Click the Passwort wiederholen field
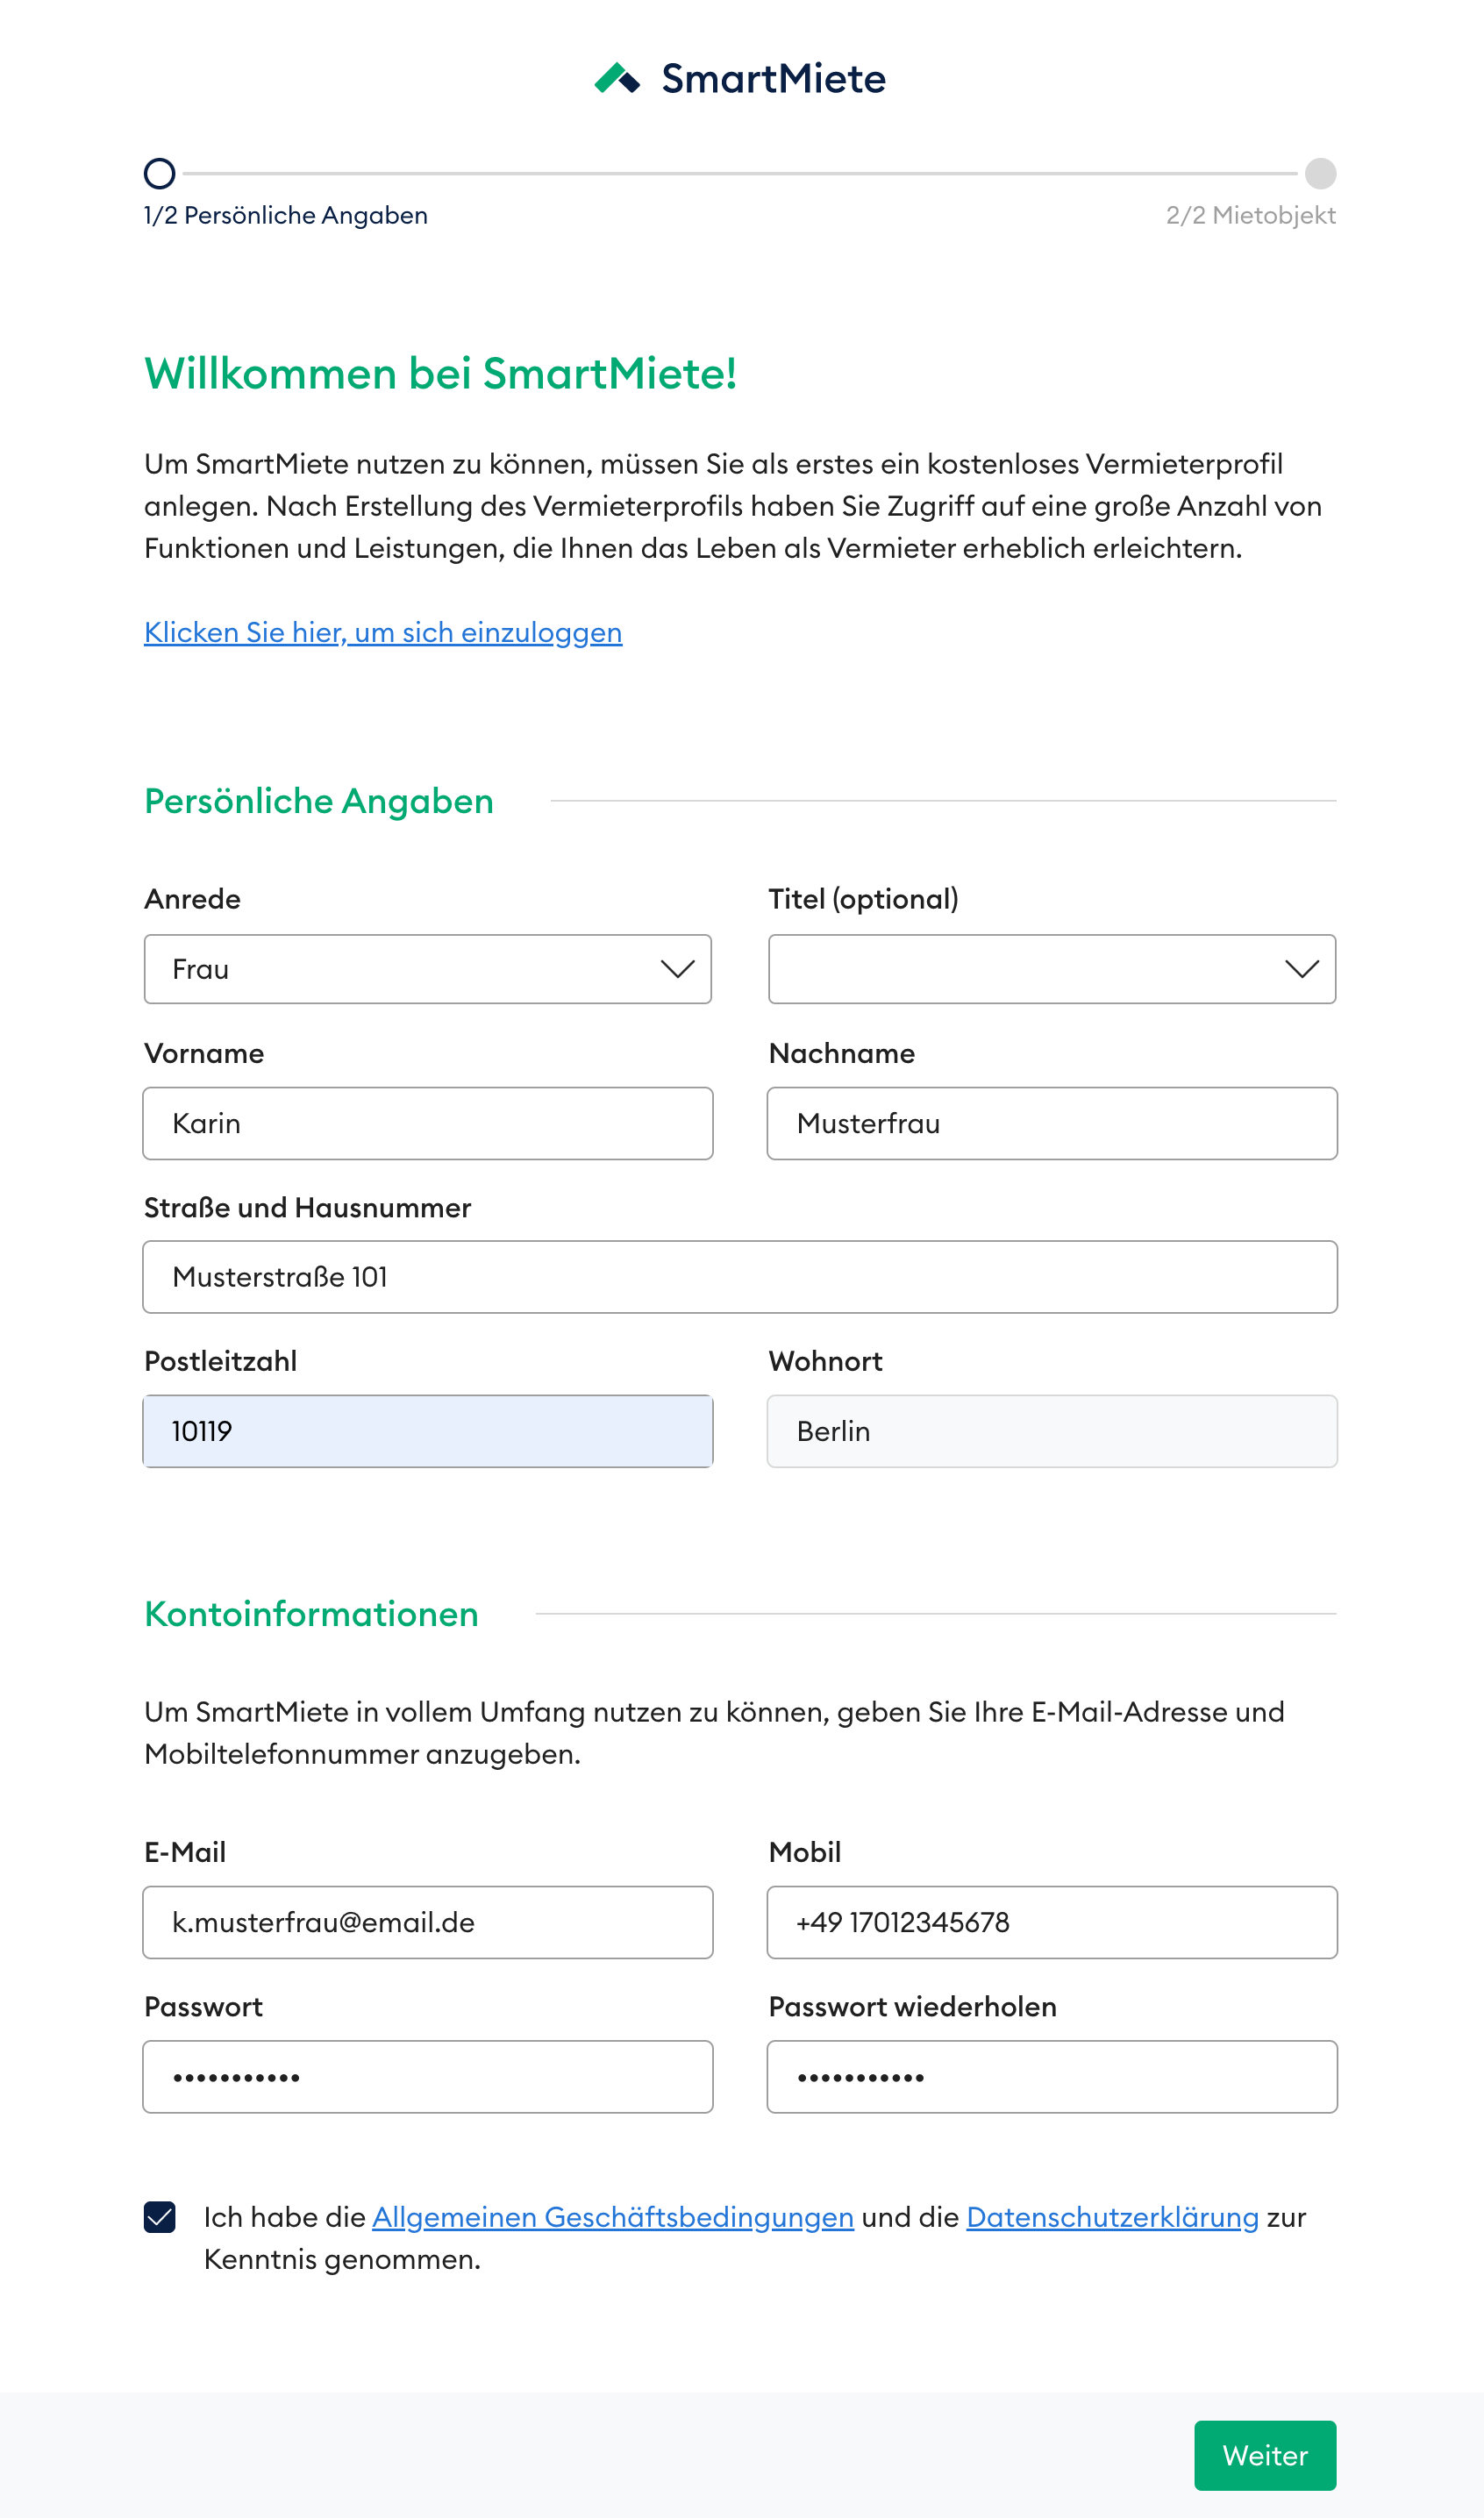The image size is (1484, 2518). pos(1052,2077)
